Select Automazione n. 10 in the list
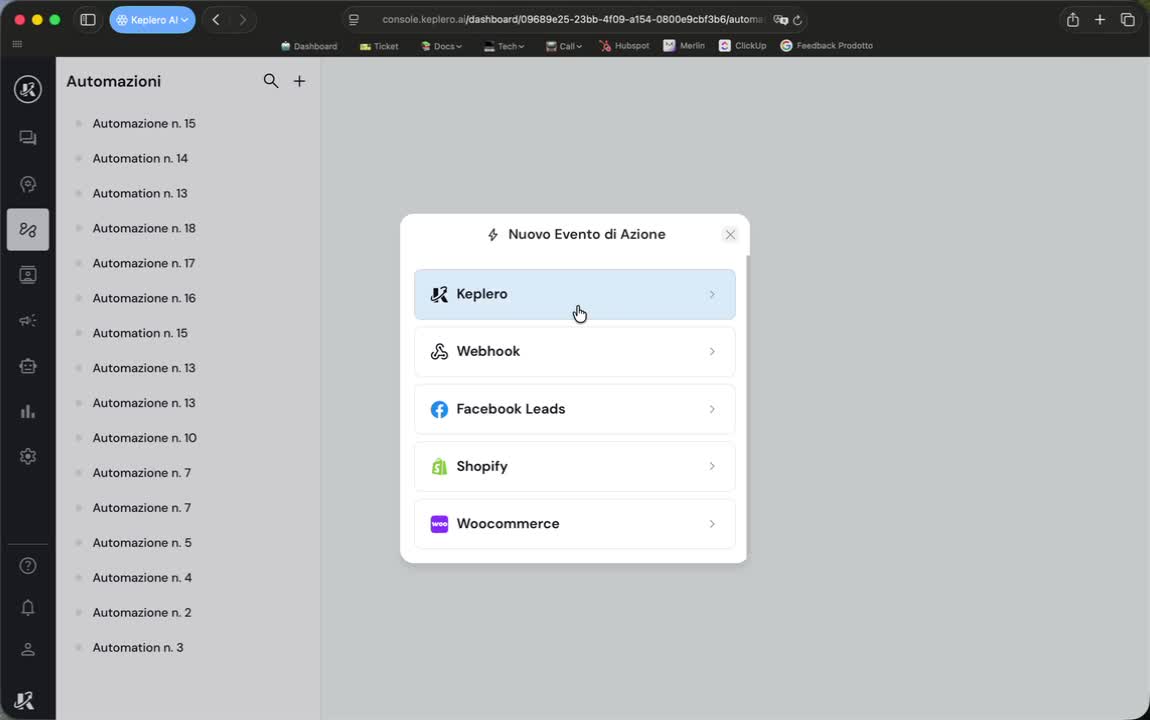 point(144,438)
